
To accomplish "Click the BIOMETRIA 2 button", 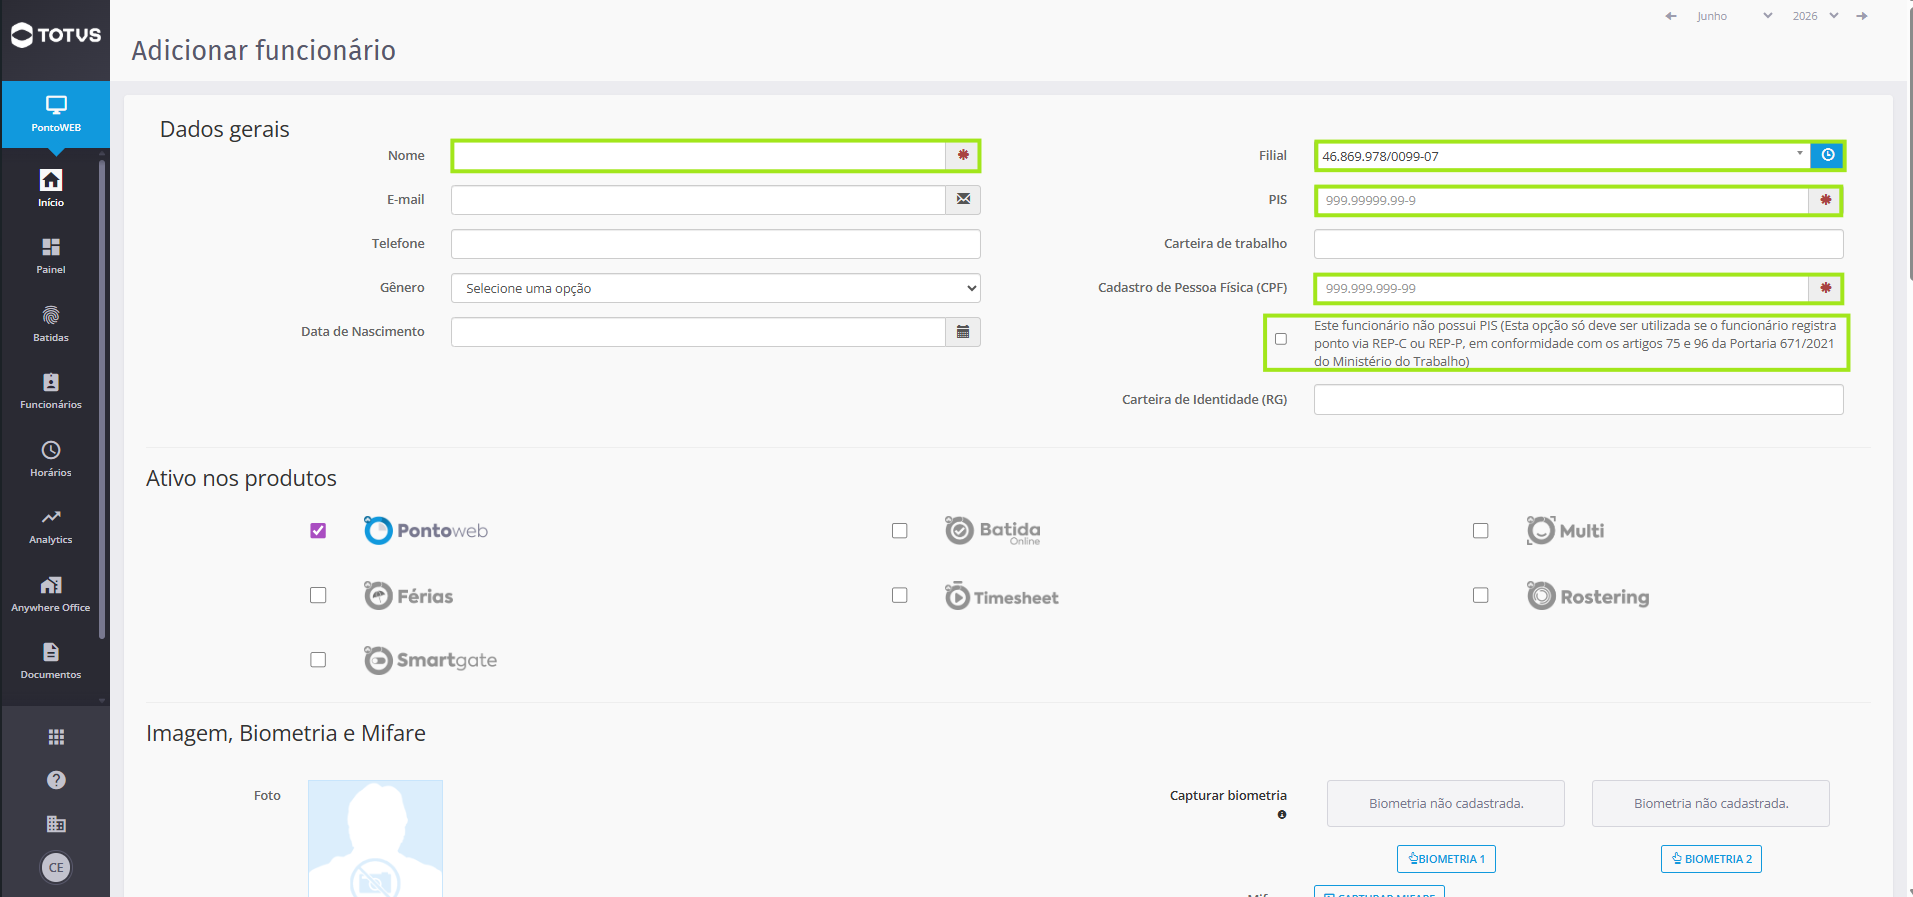I will [x=1711, y=859].
